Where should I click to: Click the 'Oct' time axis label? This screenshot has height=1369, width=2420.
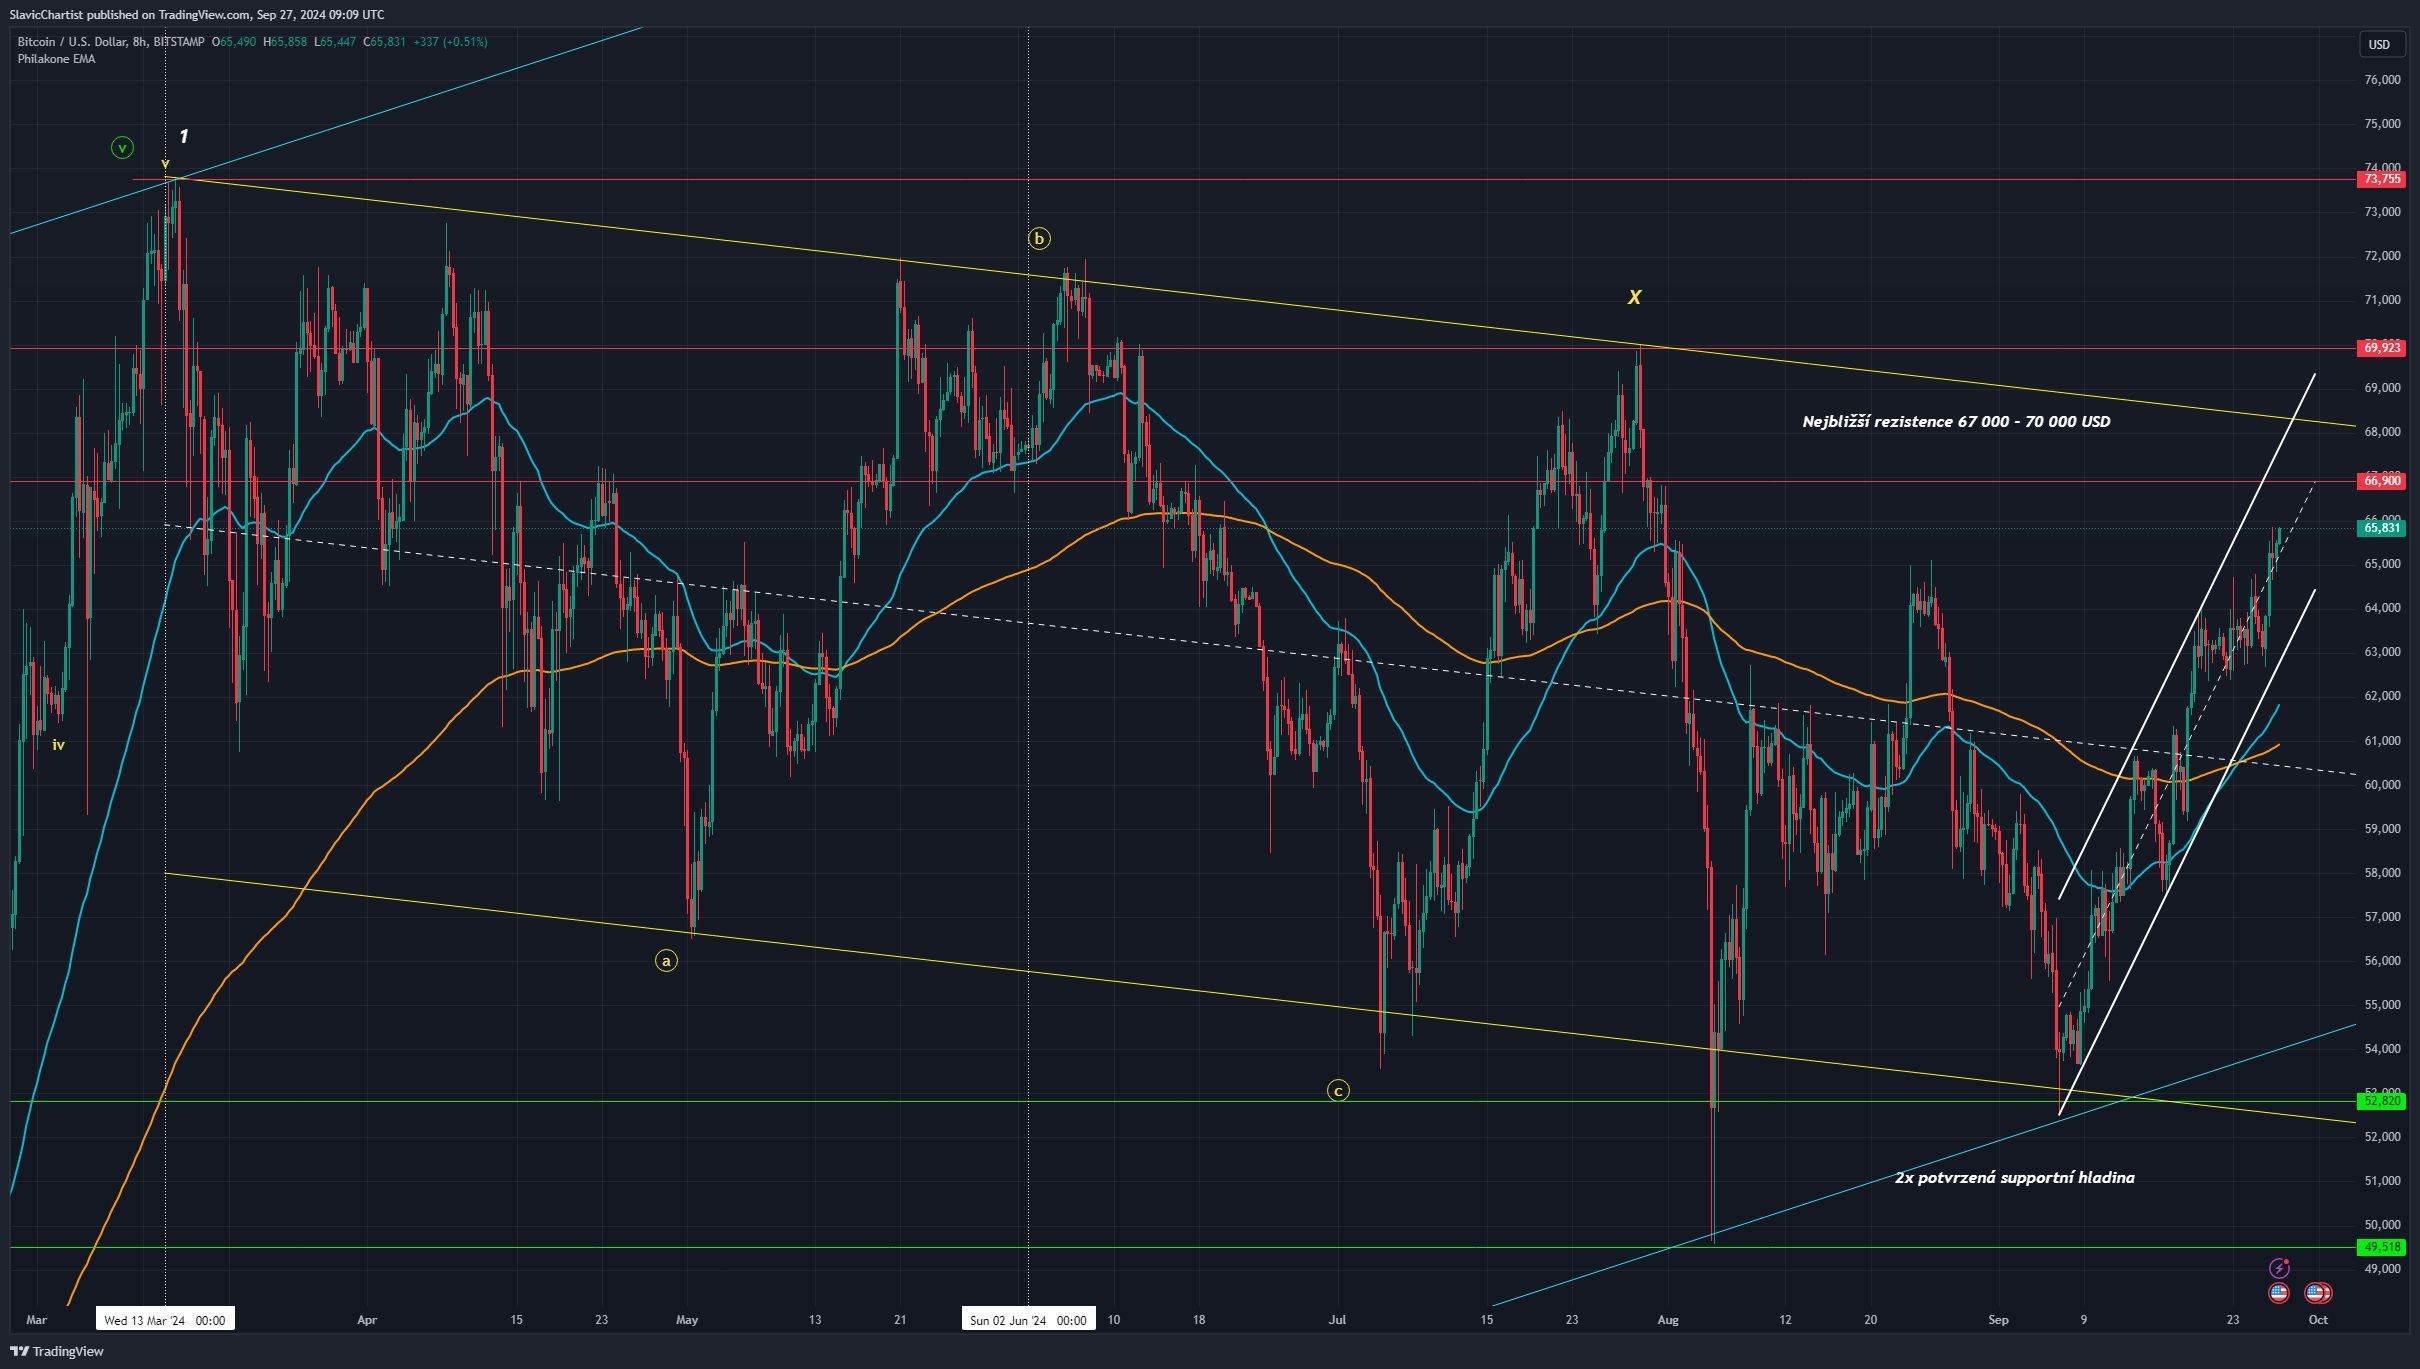click(2318, 1320)
